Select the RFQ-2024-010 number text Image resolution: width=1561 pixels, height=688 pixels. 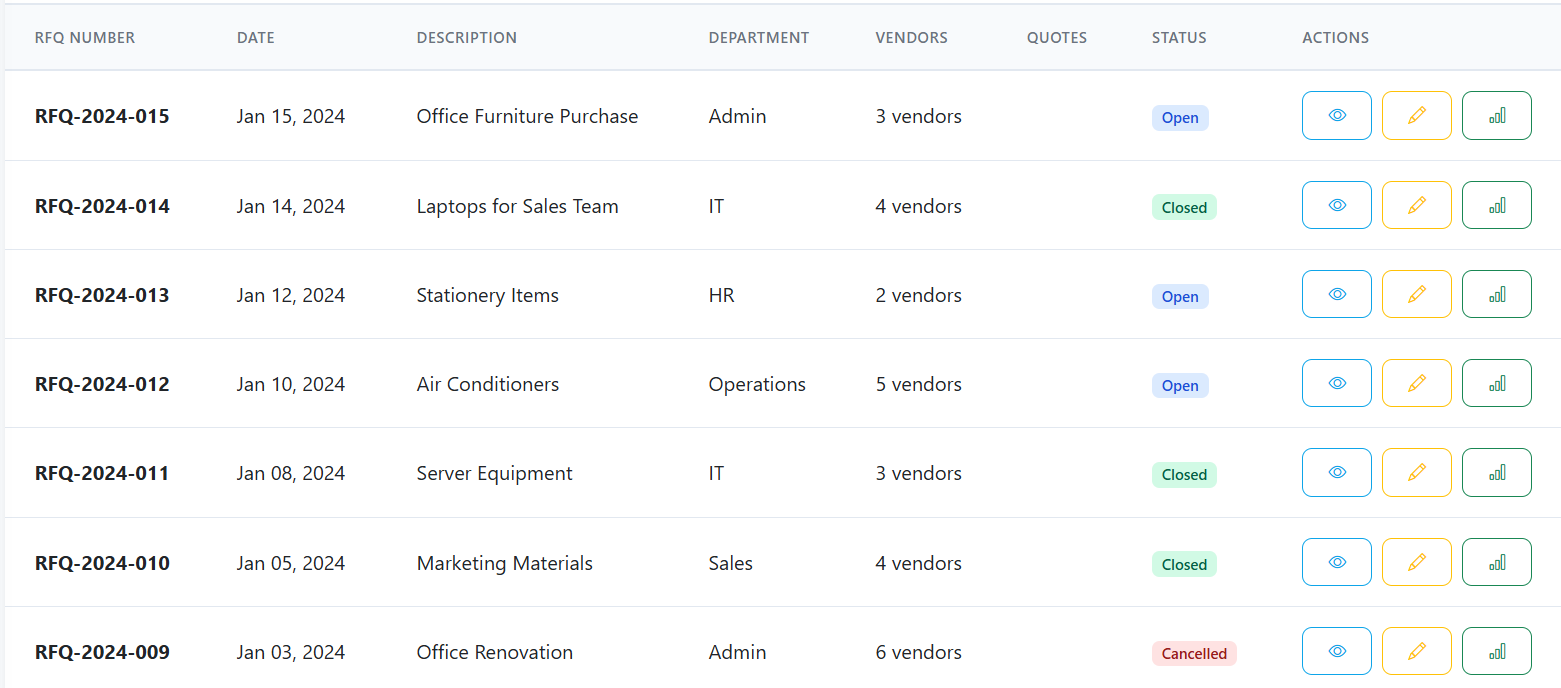(102, 563)
